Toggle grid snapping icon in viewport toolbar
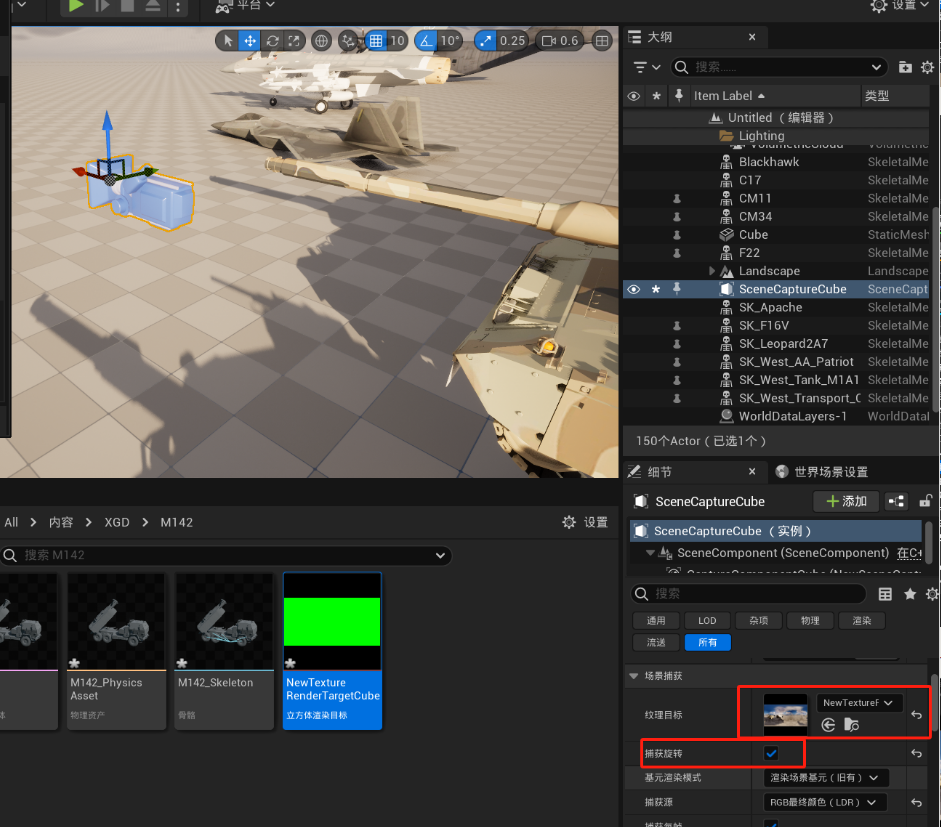 [x=376, y=41]
